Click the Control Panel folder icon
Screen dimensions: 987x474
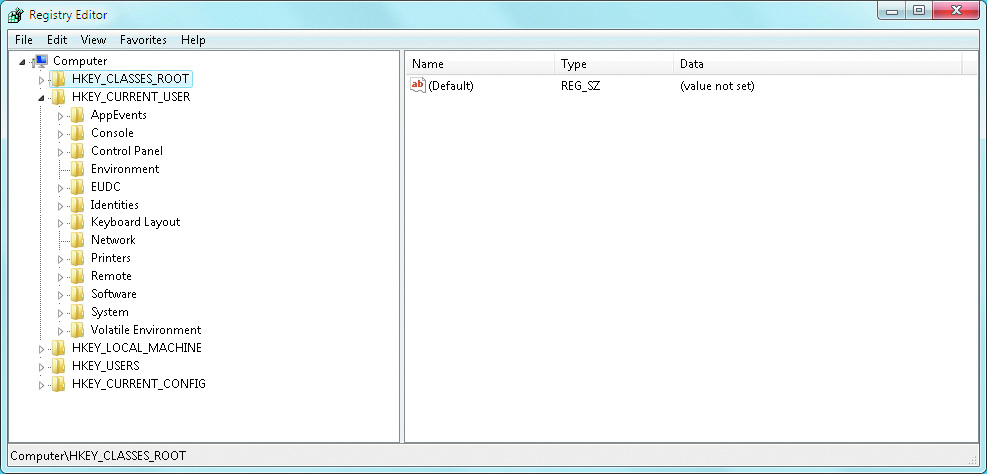click(77, 151)
